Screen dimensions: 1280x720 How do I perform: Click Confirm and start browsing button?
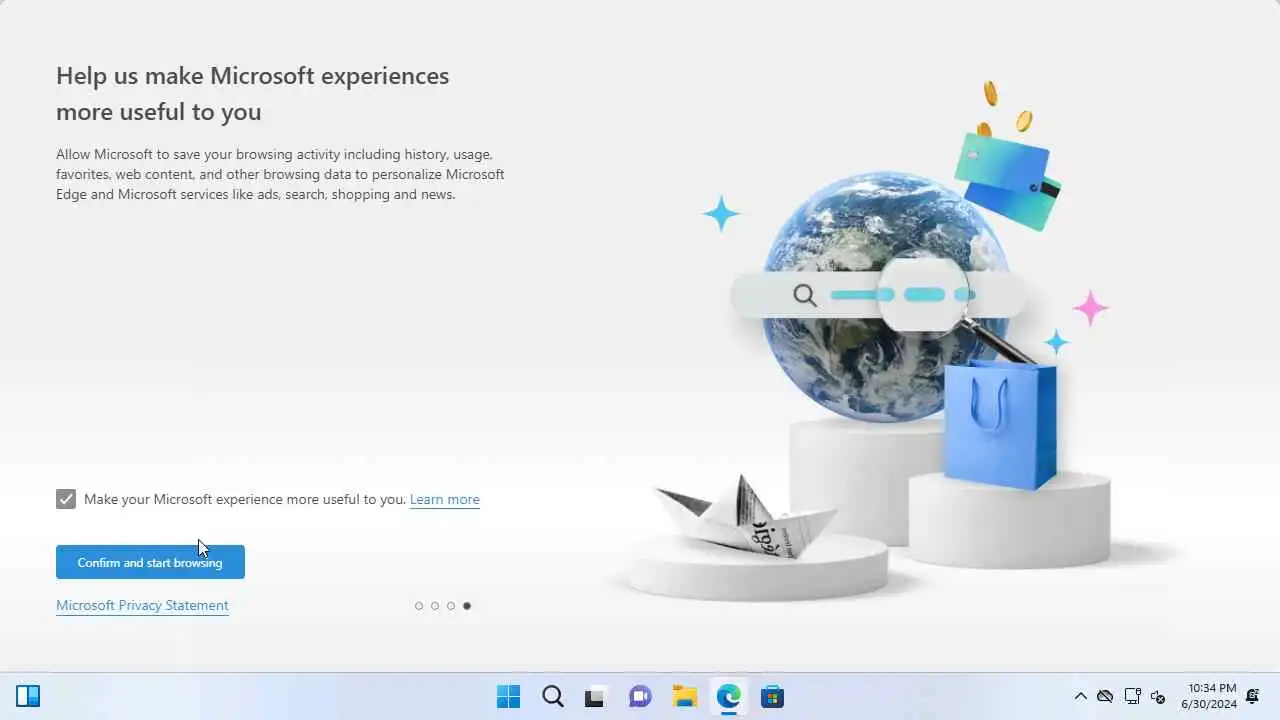click(x=150, y=562)
